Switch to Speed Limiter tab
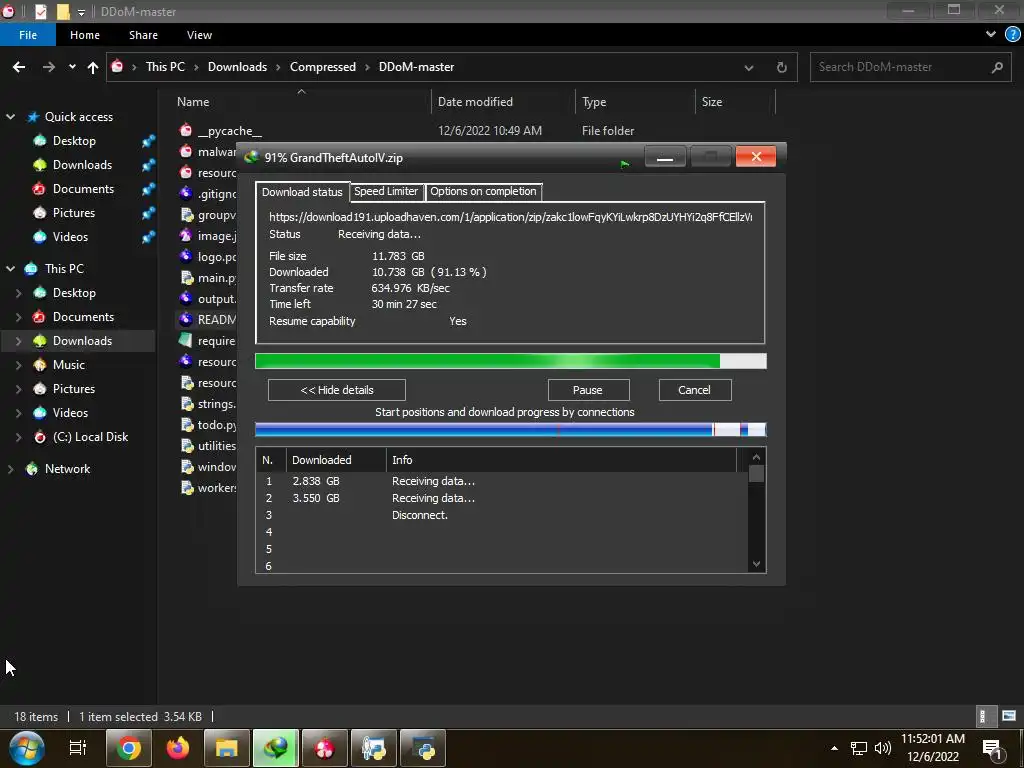Screen dimensions: 1024x768 386,191
